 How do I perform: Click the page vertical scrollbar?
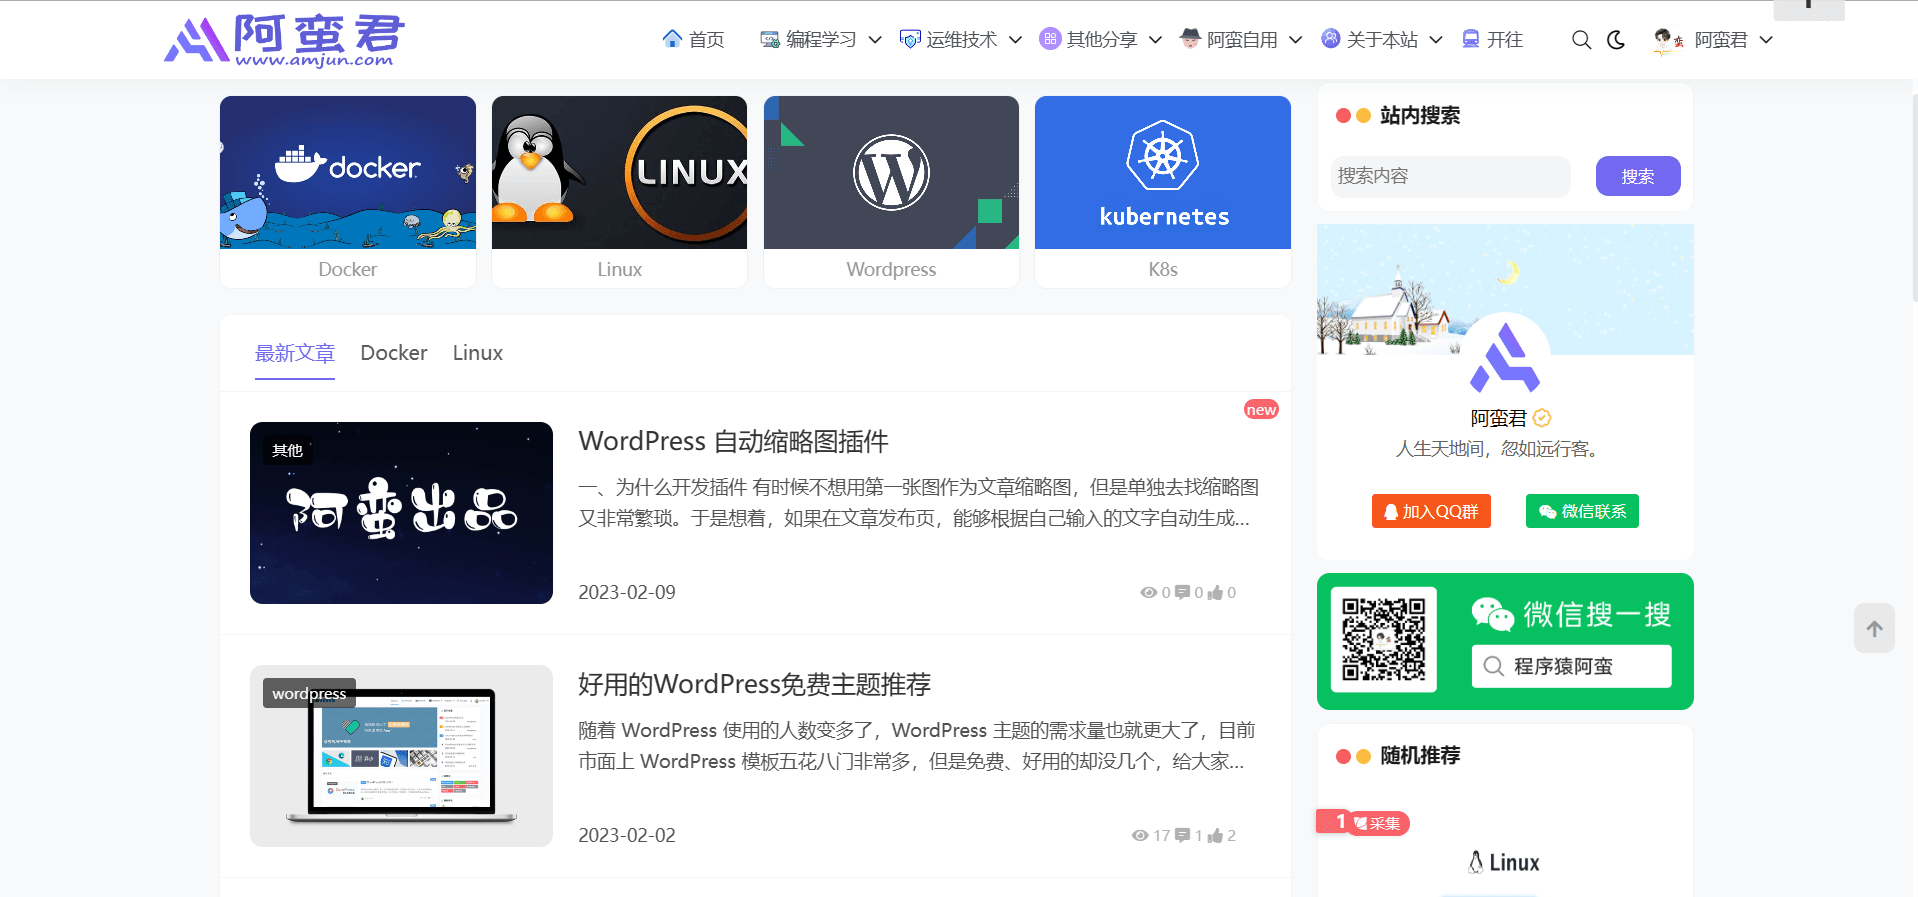[x=1914, y=200]
